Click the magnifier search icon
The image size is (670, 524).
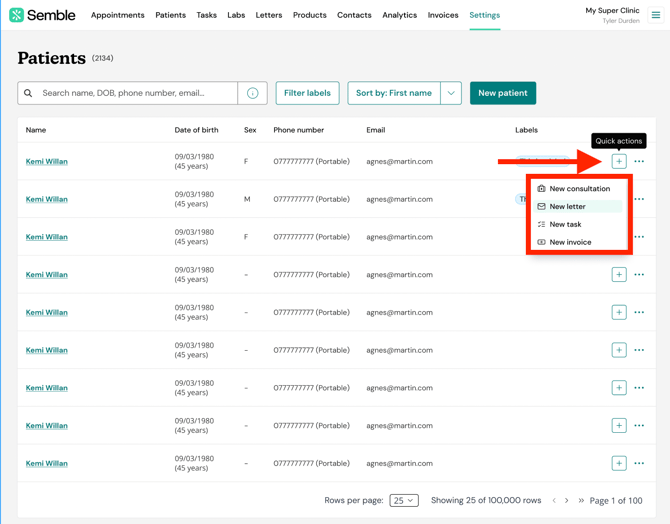point(28,93)
